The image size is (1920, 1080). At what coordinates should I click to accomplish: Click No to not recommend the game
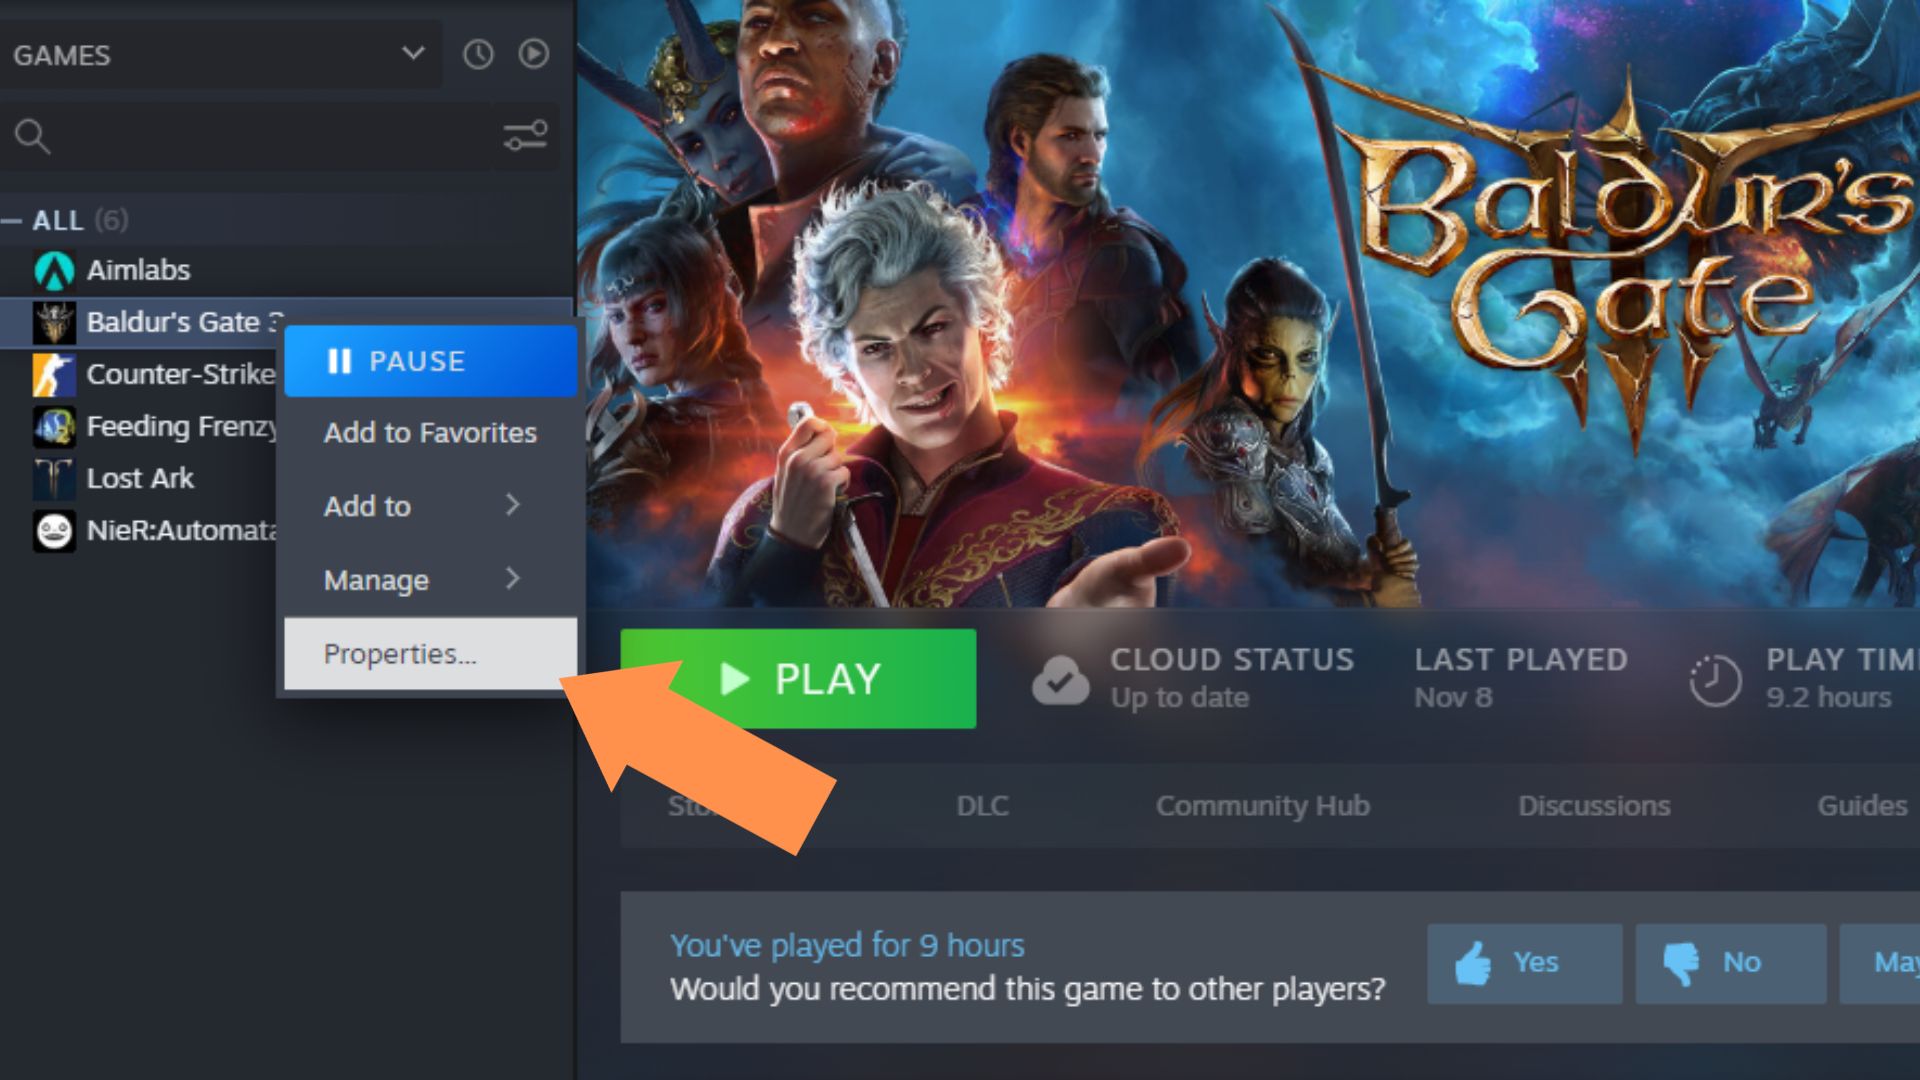coord(1727,961)
